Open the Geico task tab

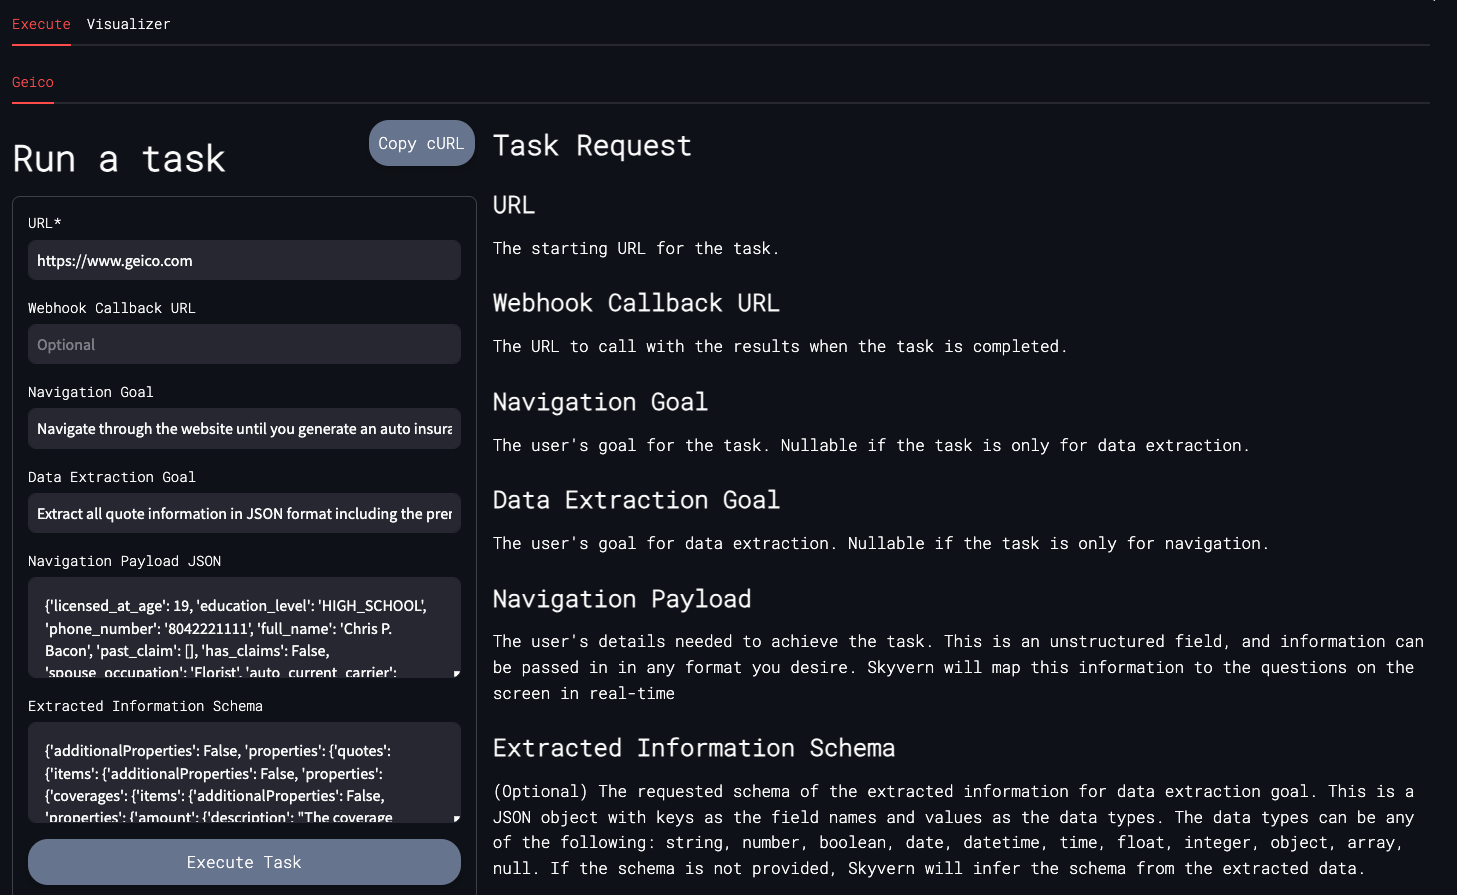[33, 82]
